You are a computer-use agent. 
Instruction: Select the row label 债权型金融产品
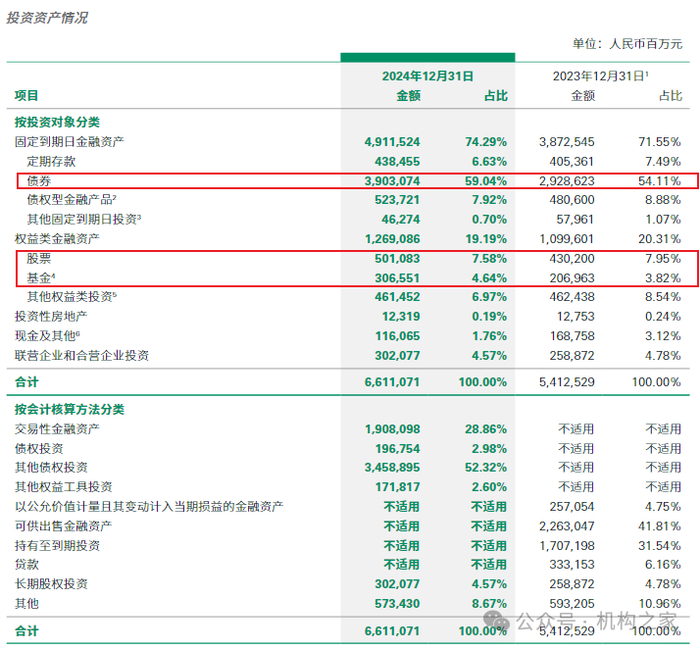(71, 200)
